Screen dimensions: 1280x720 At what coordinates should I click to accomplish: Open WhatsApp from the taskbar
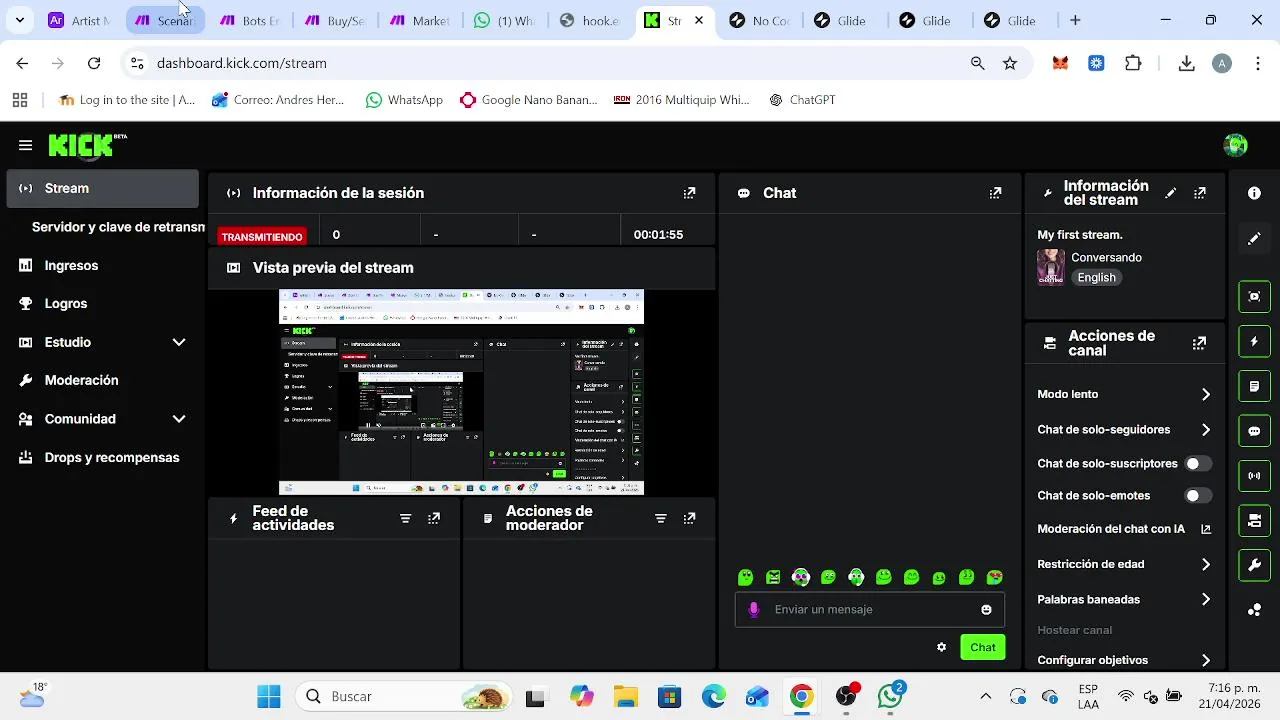click(x=890, y=696)
